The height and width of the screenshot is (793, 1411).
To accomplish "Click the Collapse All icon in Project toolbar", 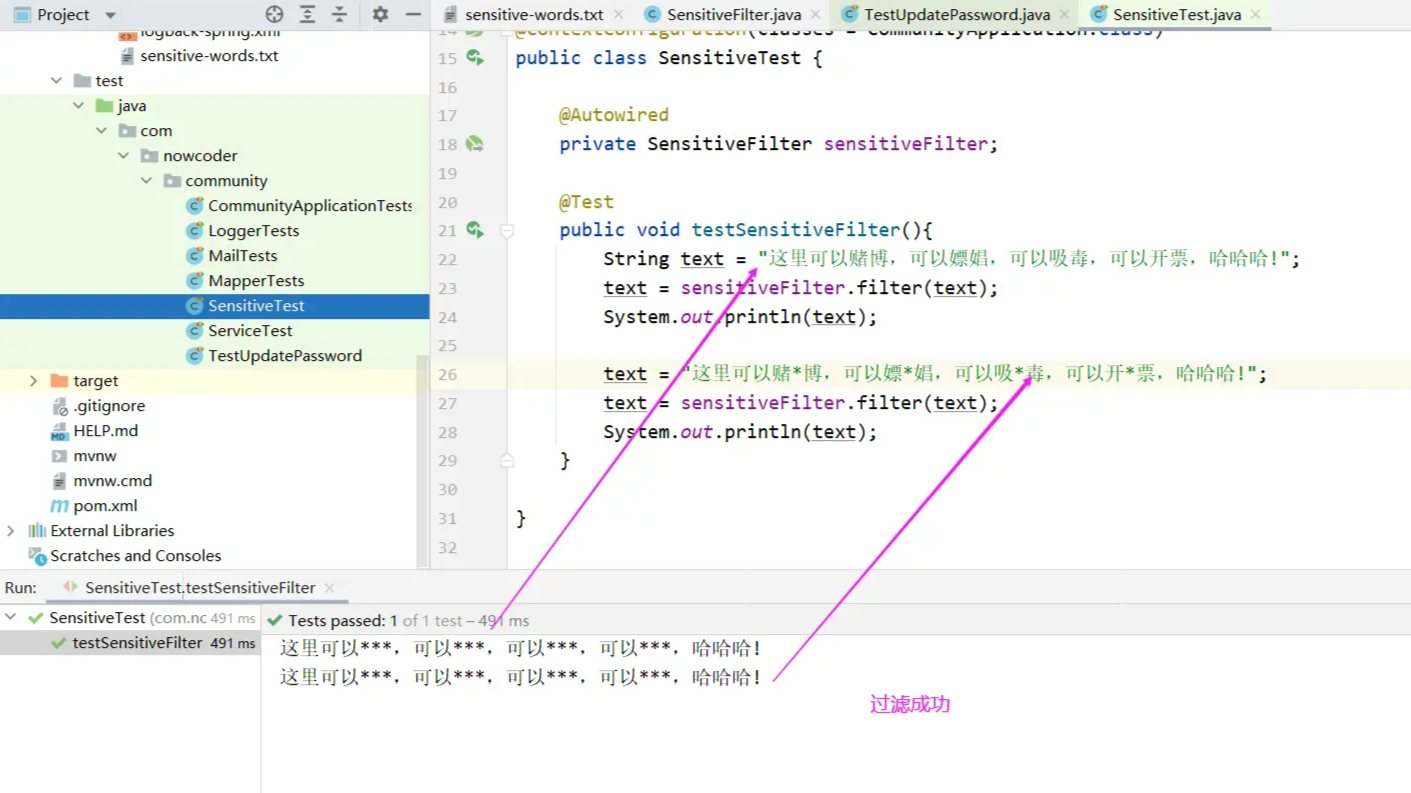I will pyautogui.click(x=341, y=15).
